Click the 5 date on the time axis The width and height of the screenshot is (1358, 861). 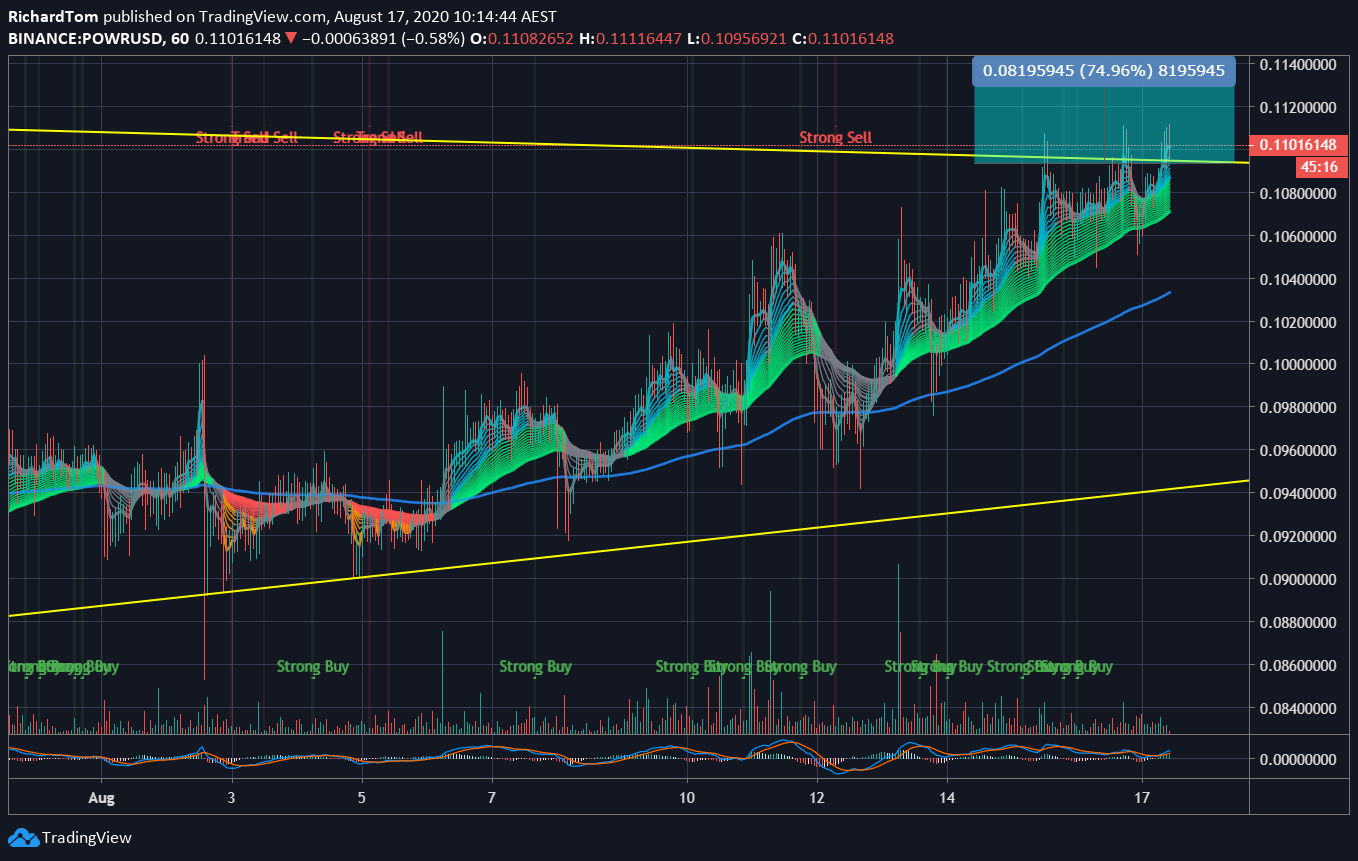tap(362, 798)
